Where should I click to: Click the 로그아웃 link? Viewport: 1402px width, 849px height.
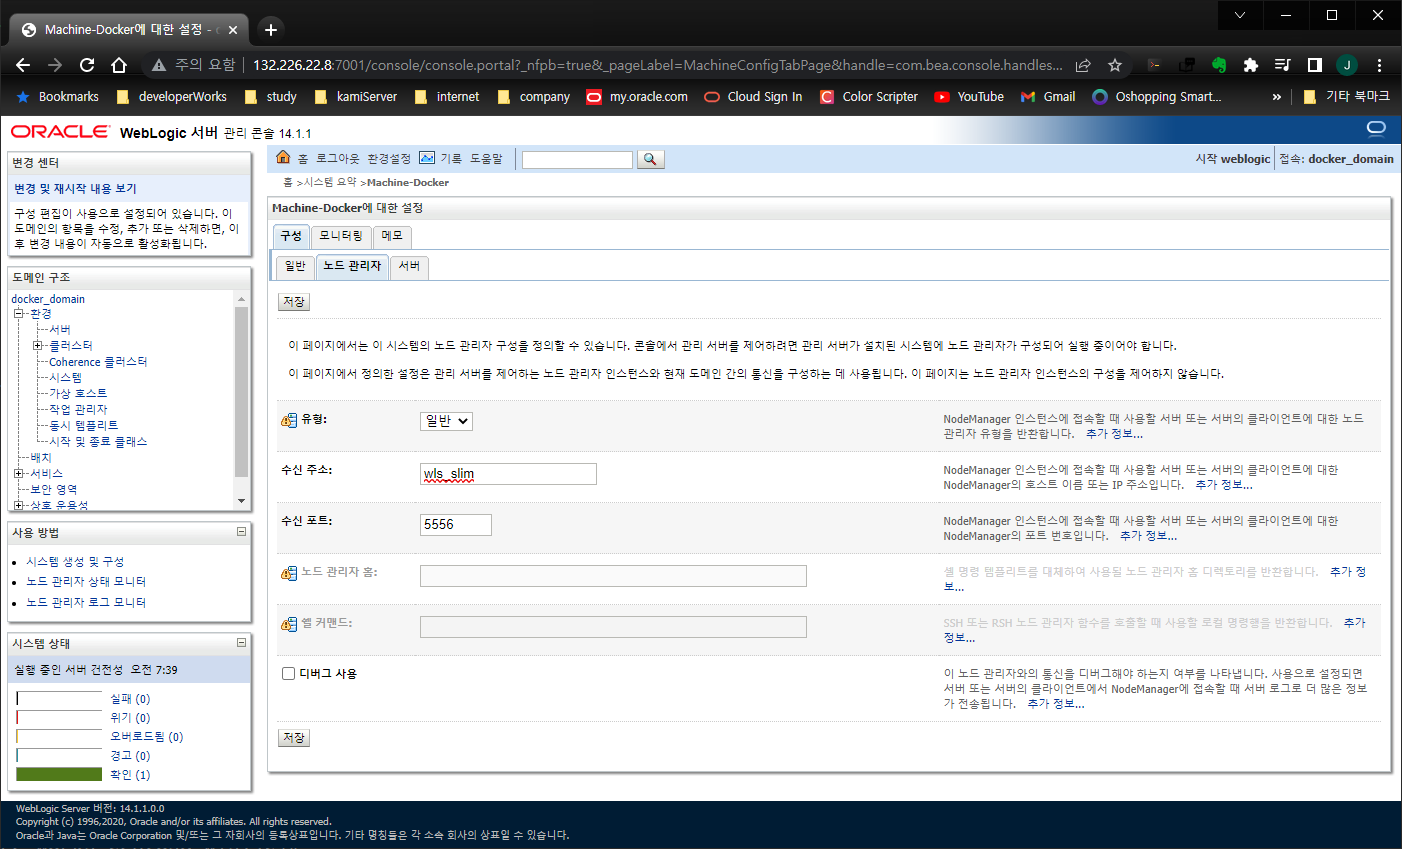click(x=337, y=159)
